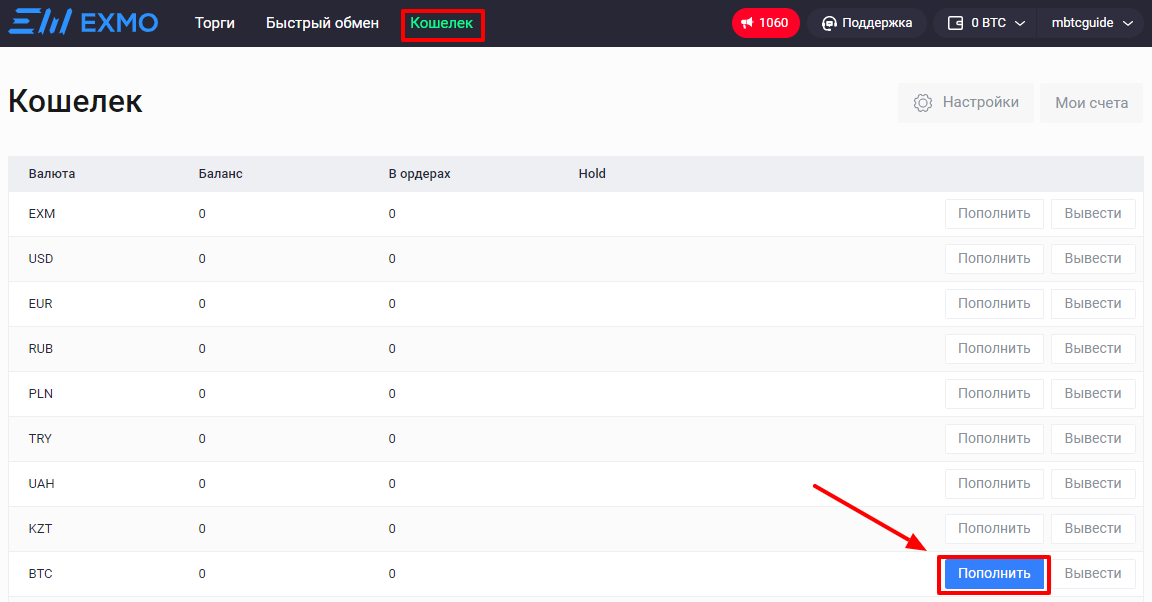
Task: Withdraw EUR via Вывести button
Action: click(1093, 304)
